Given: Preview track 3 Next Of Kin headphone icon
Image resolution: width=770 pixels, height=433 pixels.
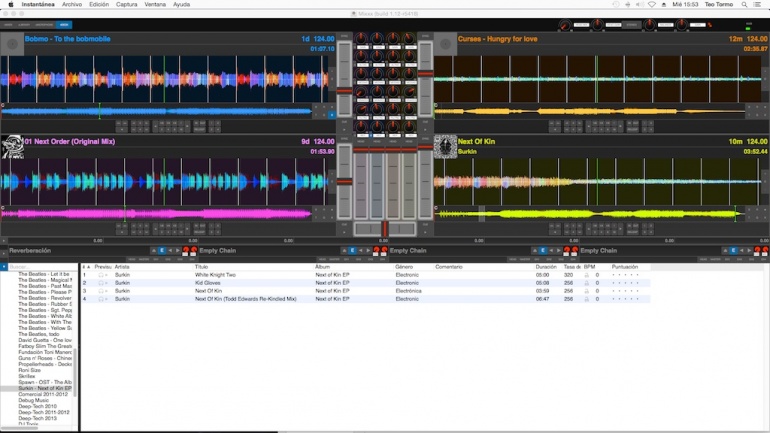Looking at the screenshot, I should pyautogui.click(x=101, y=291).
